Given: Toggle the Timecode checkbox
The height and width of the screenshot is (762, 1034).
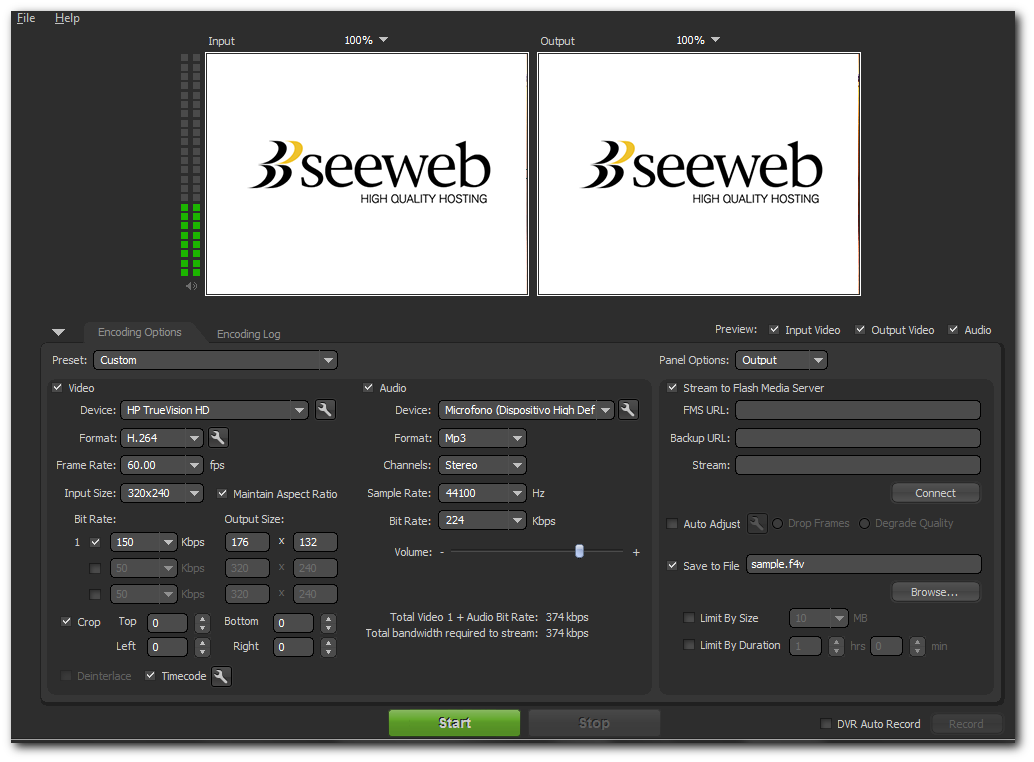Looking at the screenshot, I should click(150, 676).
